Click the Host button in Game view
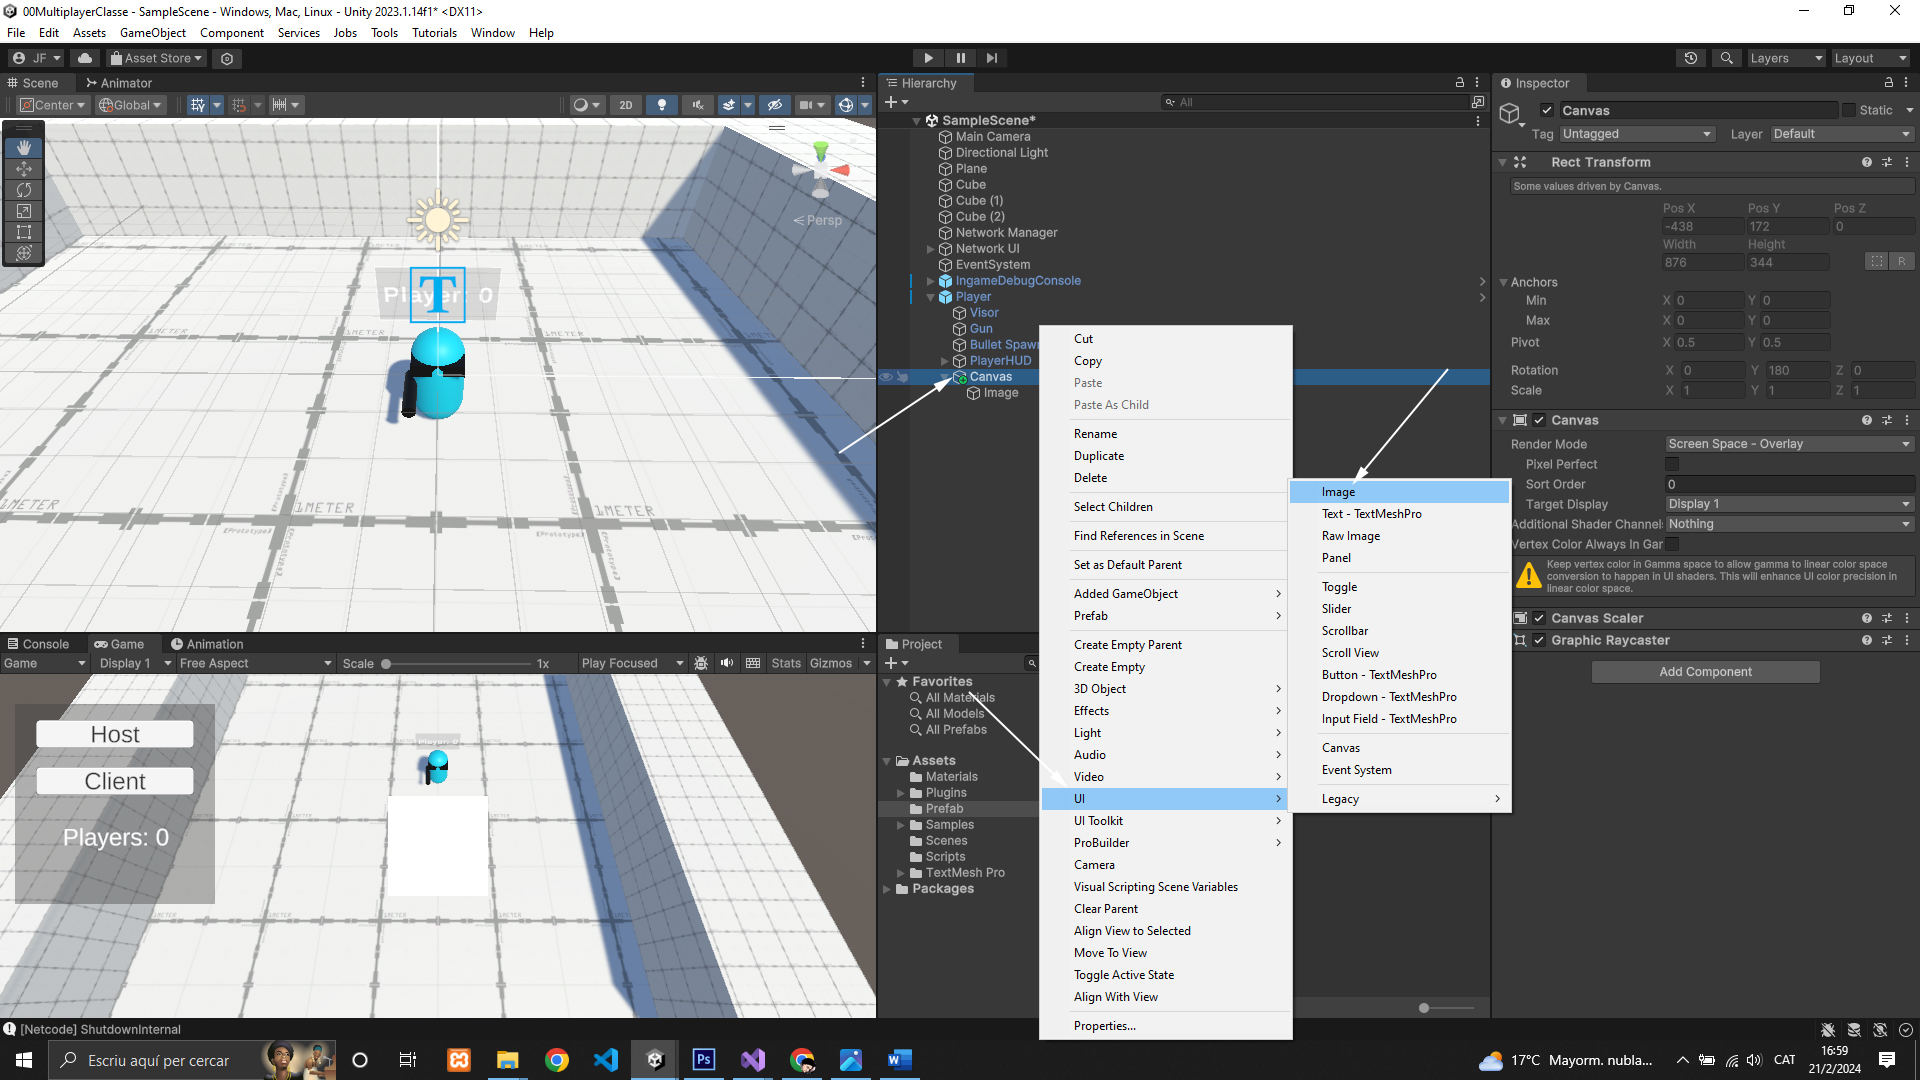 tap(115, 734)
